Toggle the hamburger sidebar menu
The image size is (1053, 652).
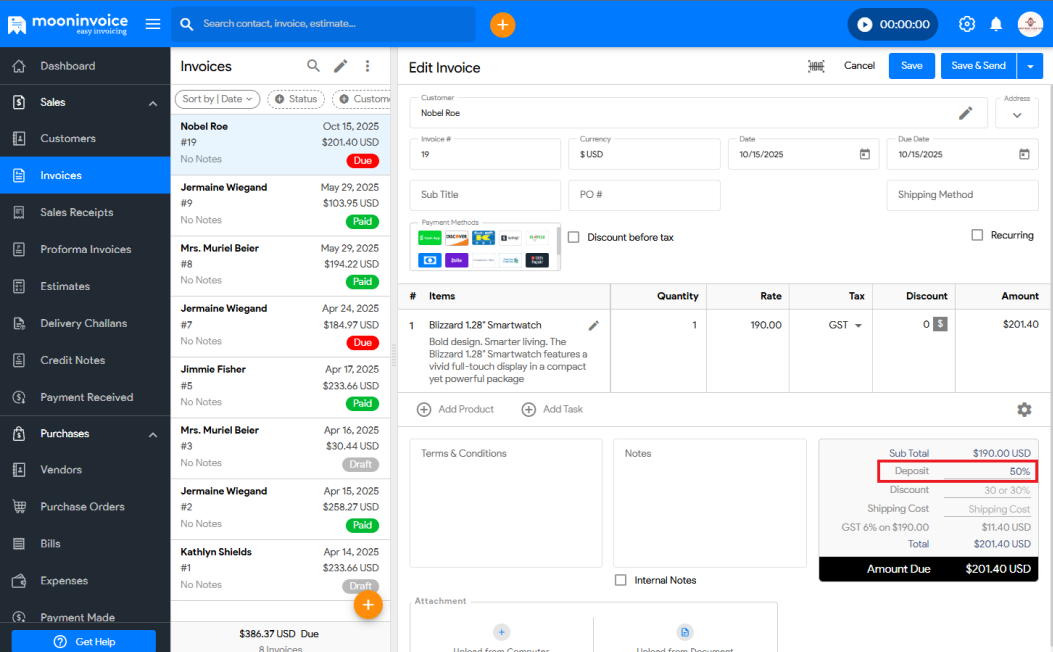point(153,24)
